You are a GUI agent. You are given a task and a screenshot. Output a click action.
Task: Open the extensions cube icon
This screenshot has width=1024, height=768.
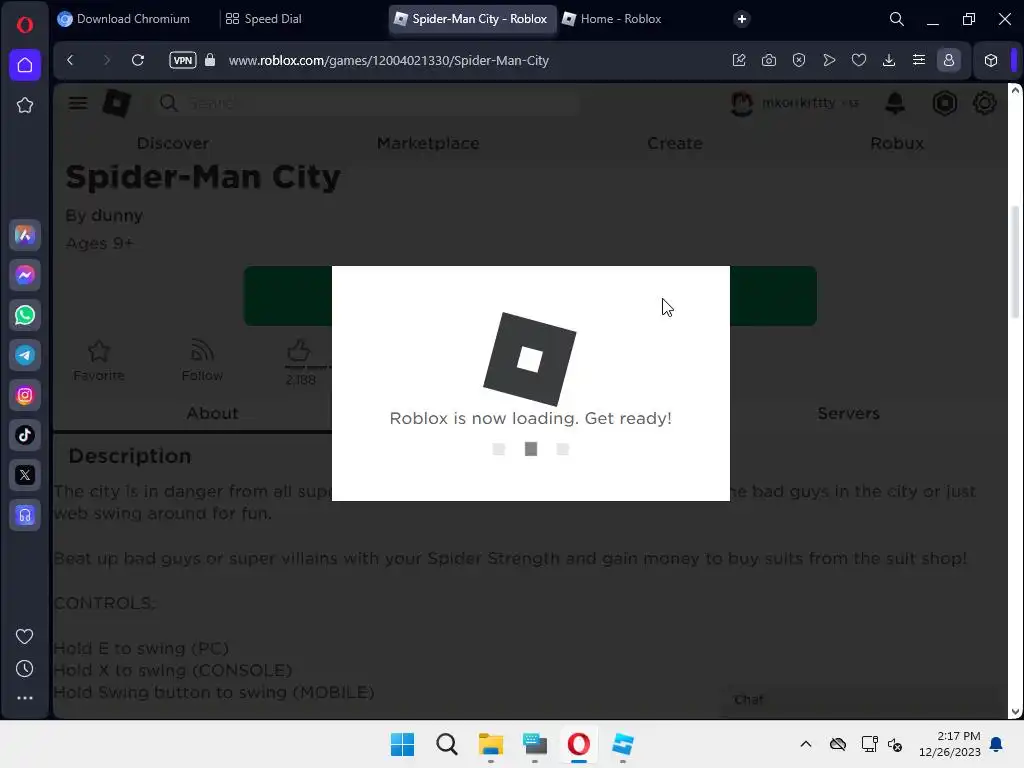click(x=991, y=60)
